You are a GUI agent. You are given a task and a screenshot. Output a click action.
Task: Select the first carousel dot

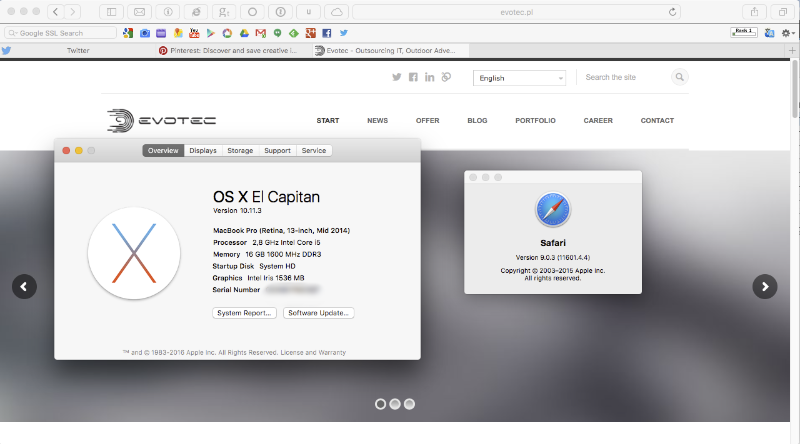click(380, 404)
